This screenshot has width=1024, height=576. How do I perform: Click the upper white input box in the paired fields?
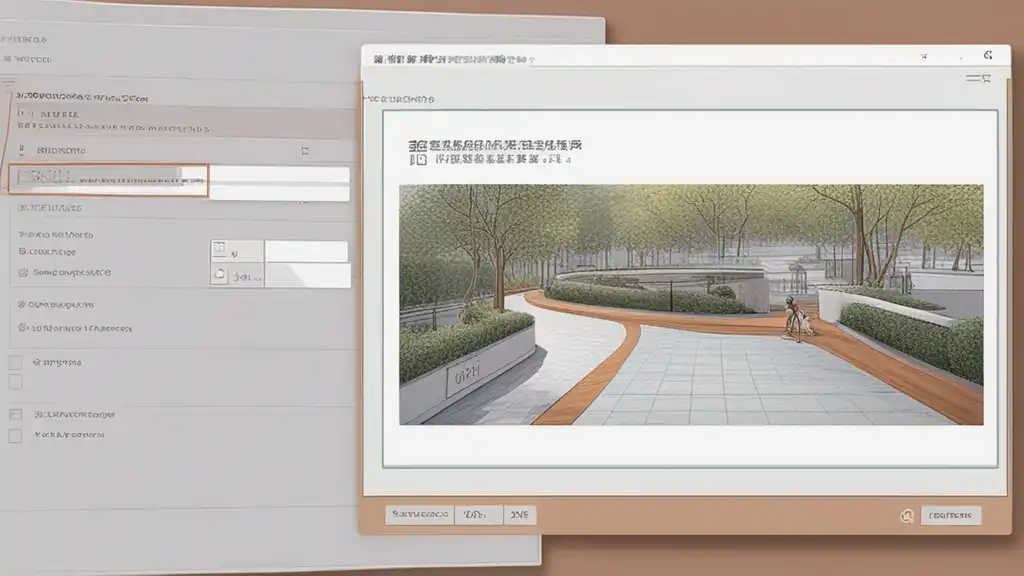[306, 251]
